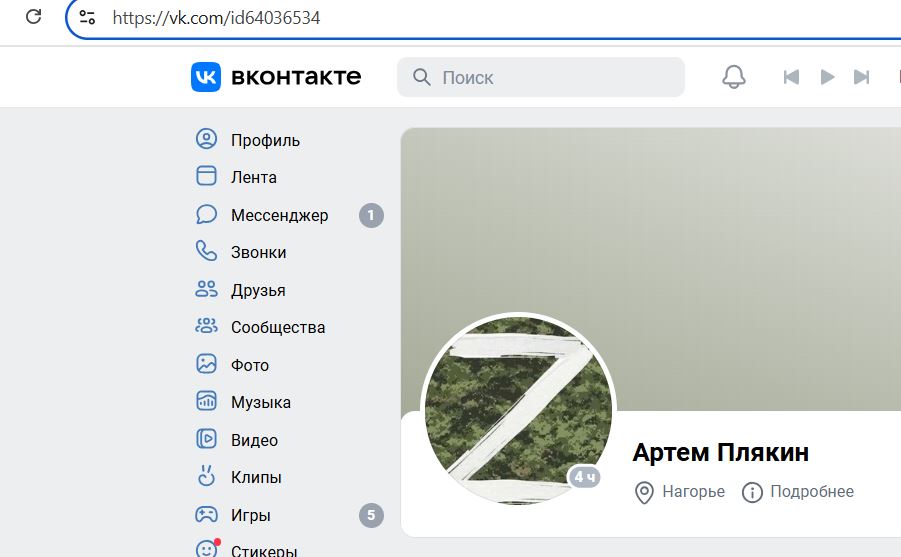Play music with the player play button
The height and width of the screenshot is (557, 901).
point(827,77)
